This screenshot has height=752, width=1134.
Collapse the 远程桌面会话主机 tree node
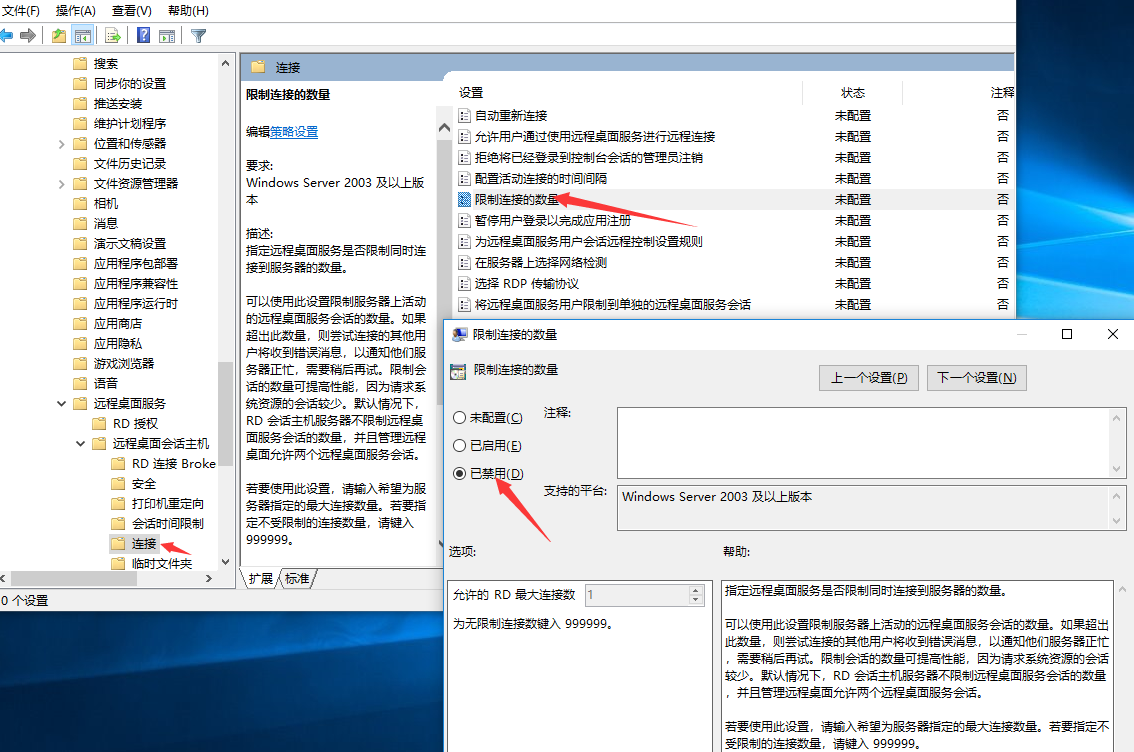point(81,443)
